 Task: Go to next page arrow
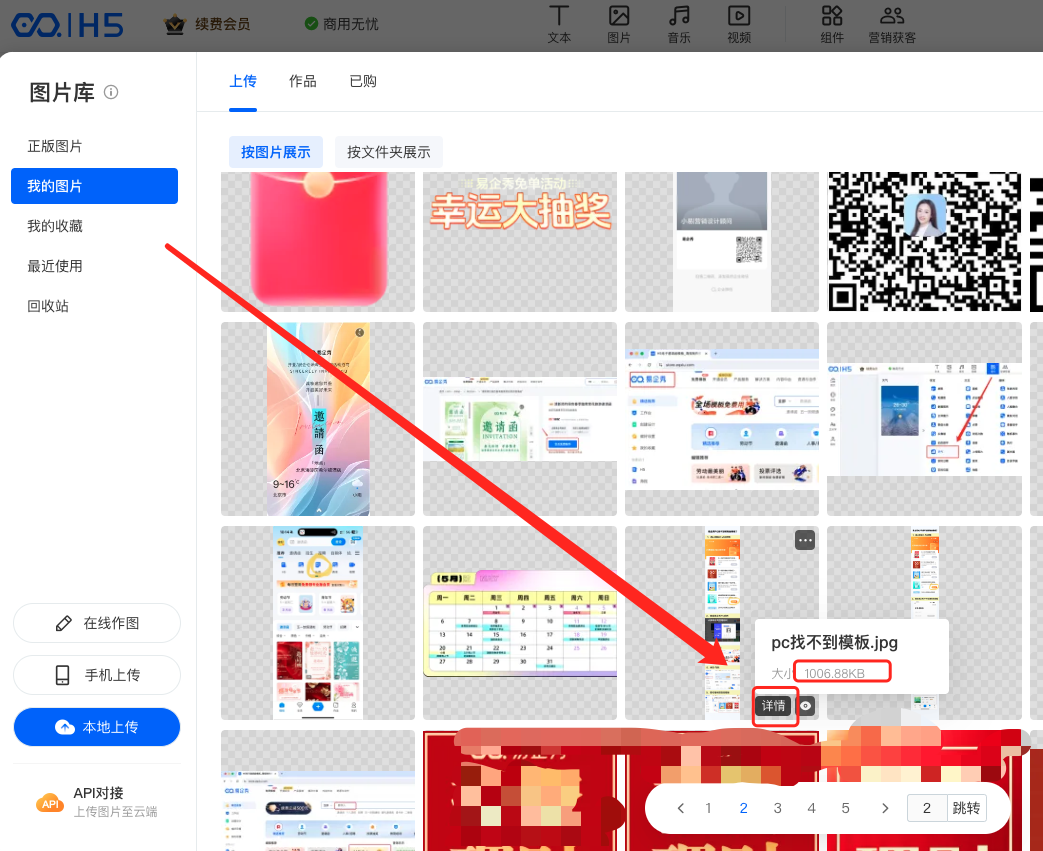point(884,808)
